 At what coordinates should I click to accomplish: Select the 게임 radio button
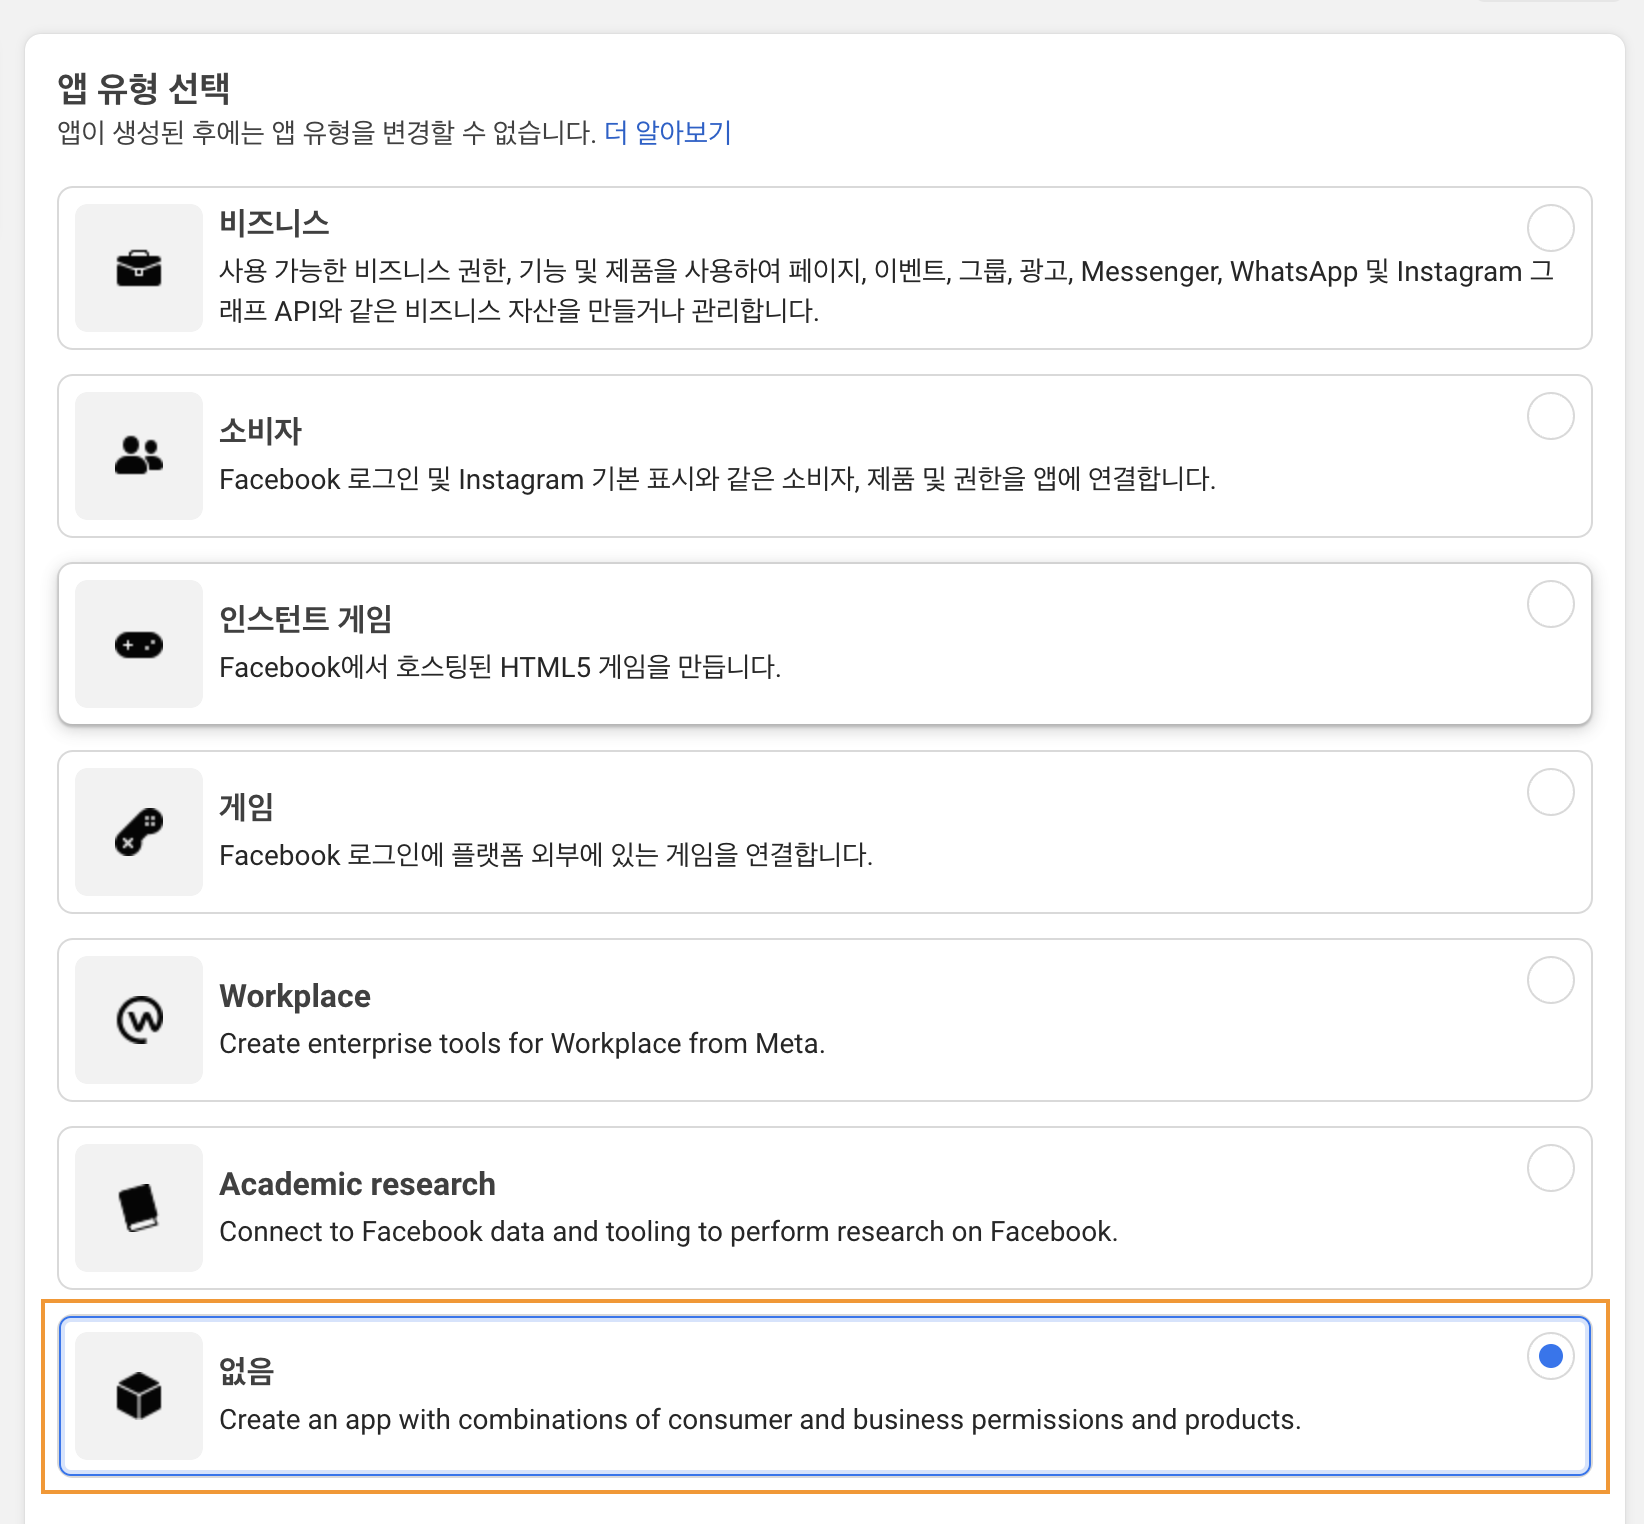click(1551, 792)
